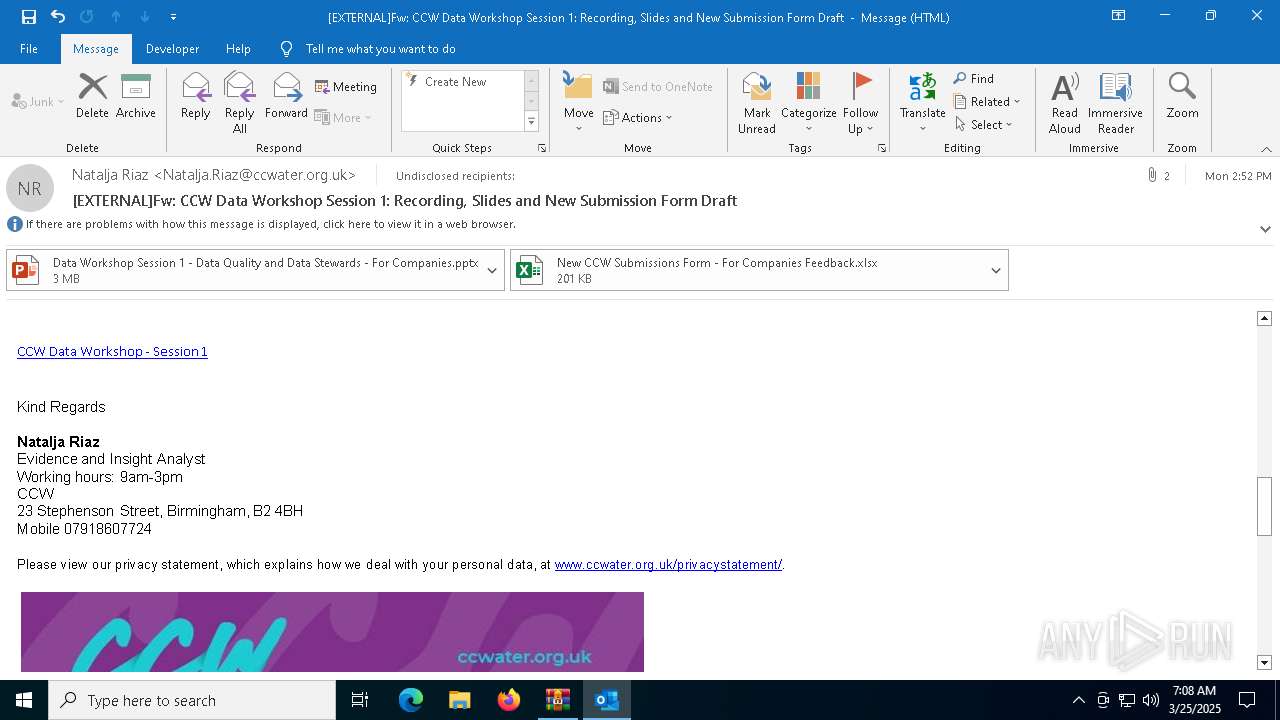Open Immersive Reader
Screen dimensions: 1280x720
coord(1115,103)
